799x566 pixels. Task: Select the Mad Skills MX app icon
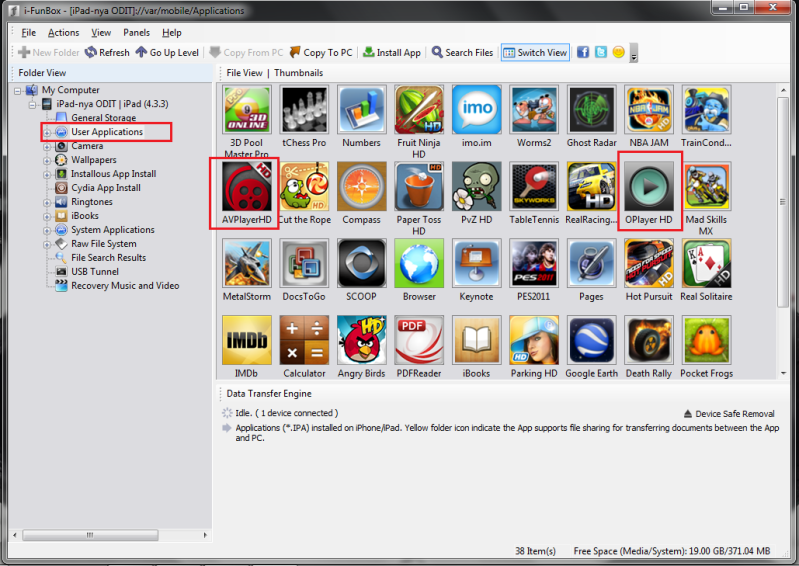tap(706, 186)
